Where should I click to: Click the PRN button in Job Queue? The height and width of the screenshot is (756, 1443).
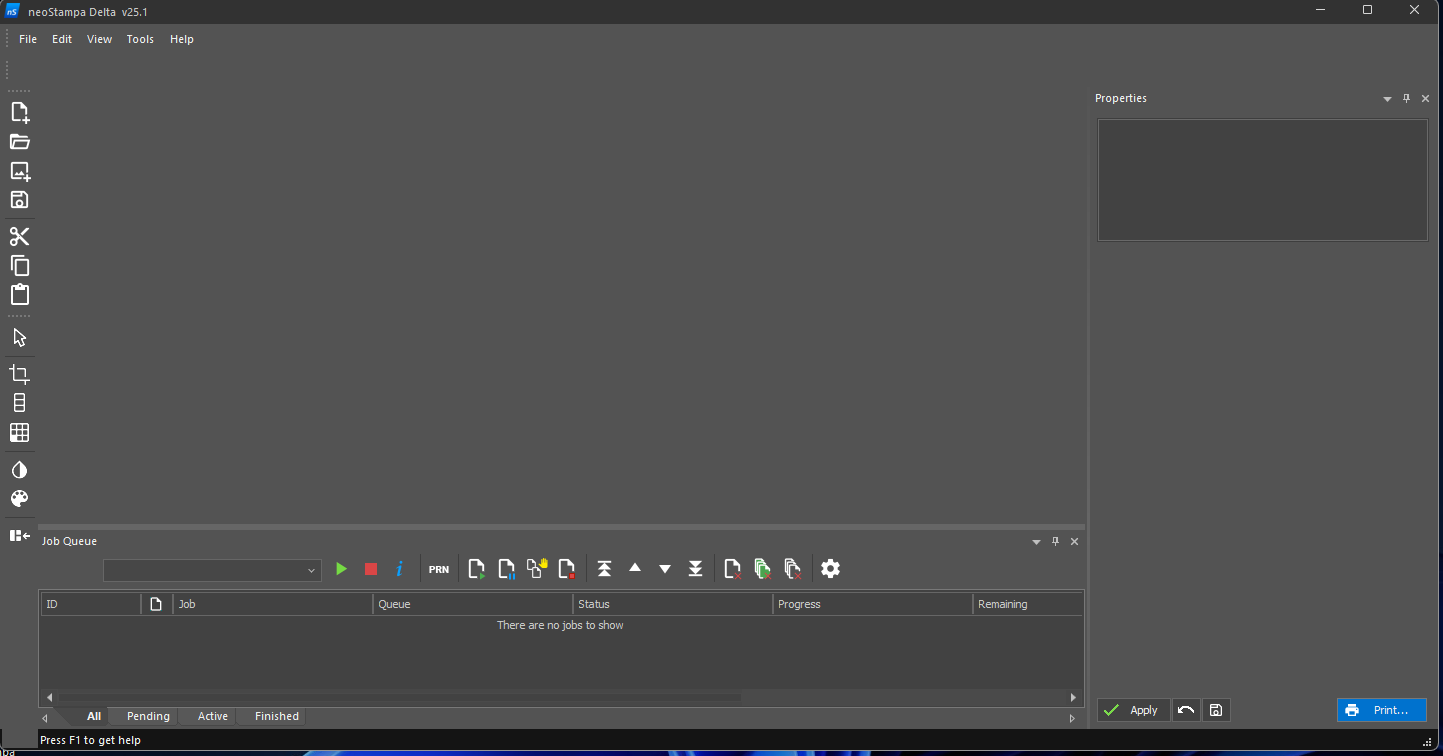pos(439,569)
